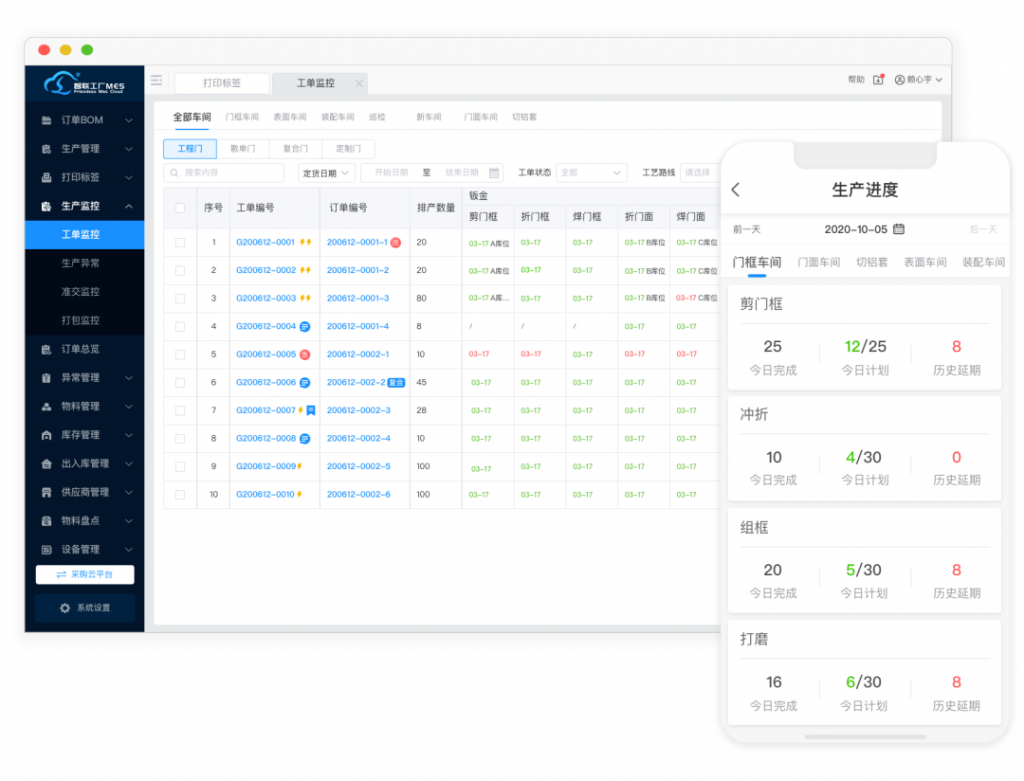Open work order link G200612-0001

coord(265,242)
